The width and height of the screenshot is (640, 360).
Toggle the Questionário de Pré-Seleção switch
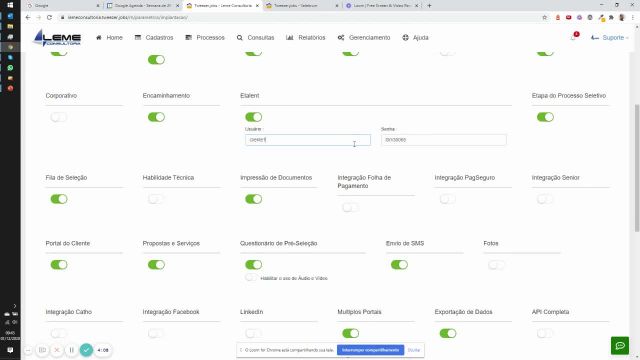click(x=253, y=265)
